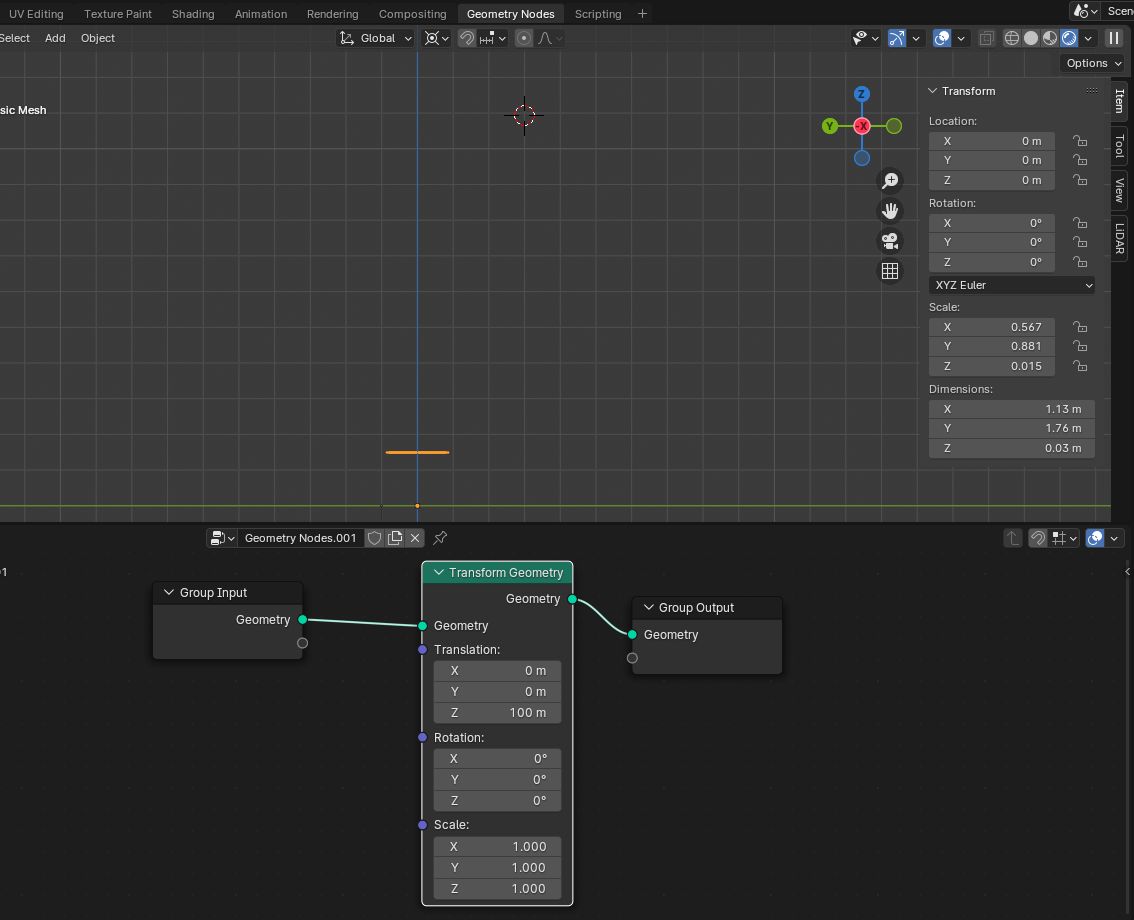Screen dimensions: 1134x920
Task: Click the Z axis on navigation gizmo
Action: (x=861, y=94)
